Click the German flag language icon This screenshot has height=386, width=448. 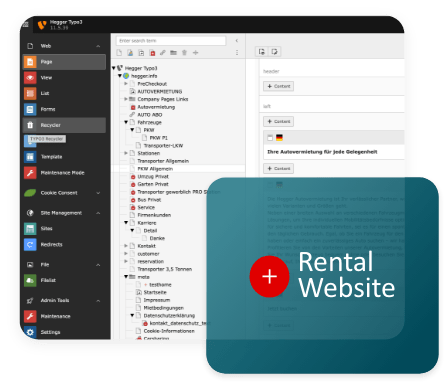pos(279,138)
